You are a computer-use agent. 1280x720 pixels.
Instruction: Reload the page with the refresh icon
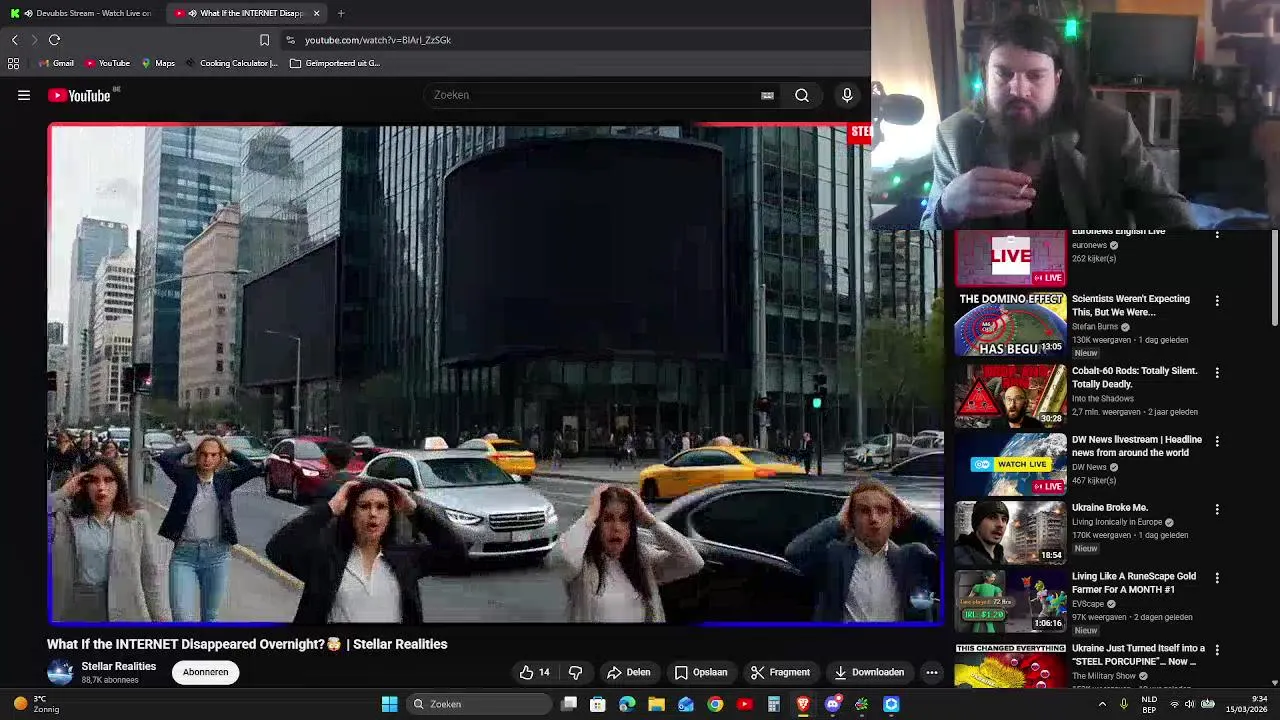54,40
